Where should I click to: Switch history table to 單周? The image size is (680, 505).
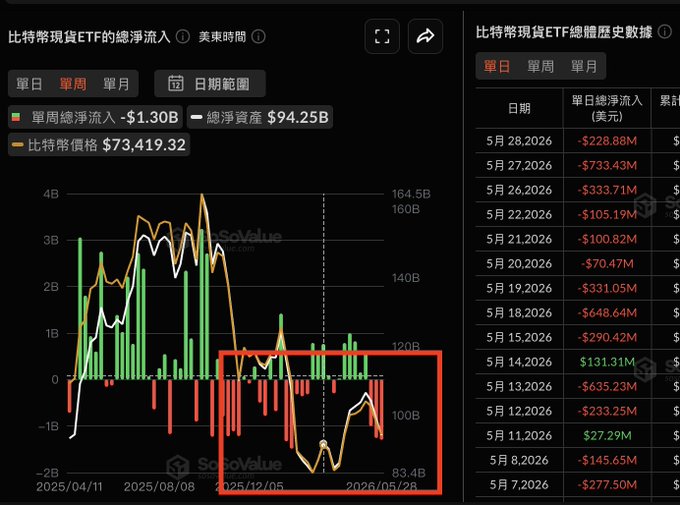tap(540, 66)
